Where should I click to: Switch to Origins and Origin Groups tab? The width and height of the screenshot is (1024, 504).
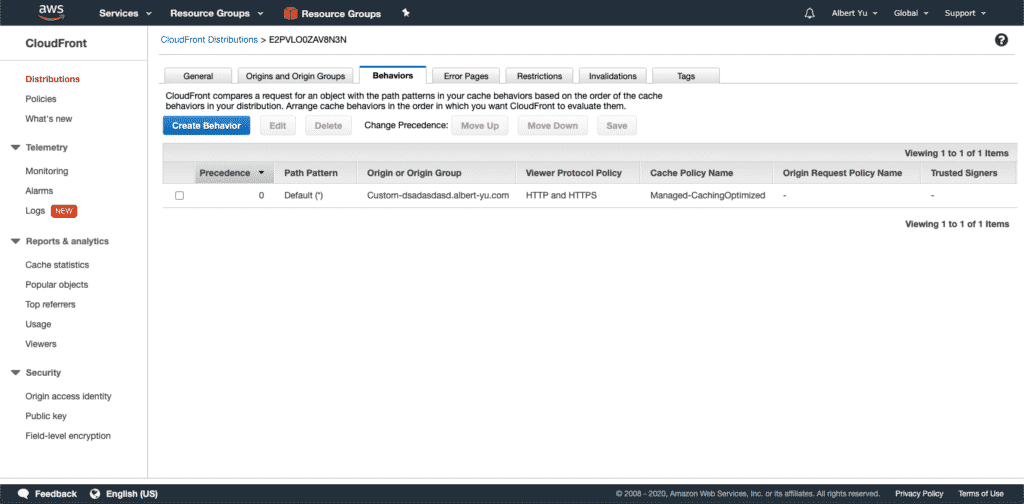pos(295,76)
